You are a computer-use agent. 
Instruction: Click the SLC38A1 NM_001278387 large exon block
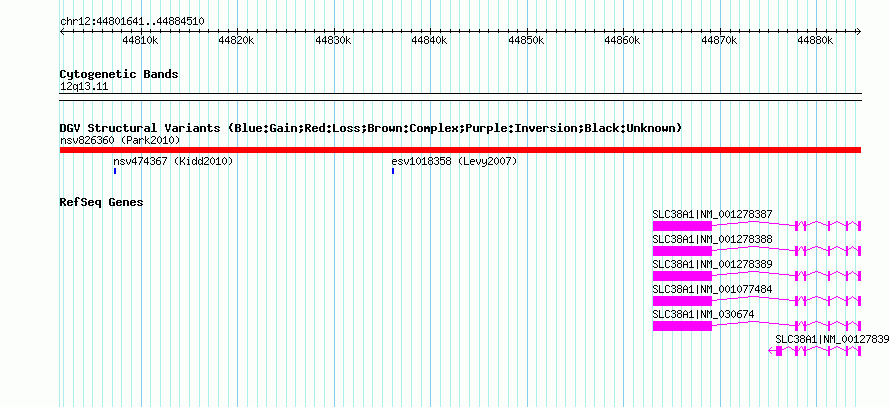click(x=682, y=226)
